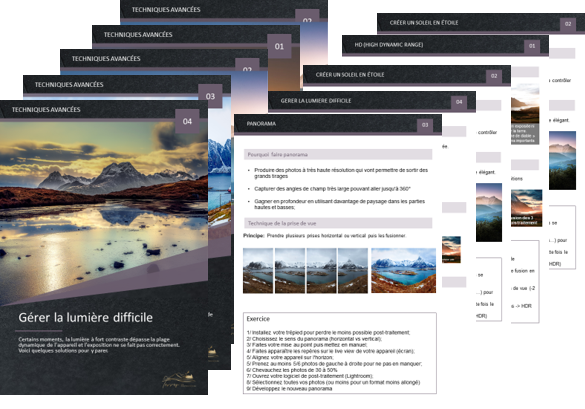Click the 01 badge on Techniques Avancées slide
Screen dimensions: 585x409
coord(279,46)
